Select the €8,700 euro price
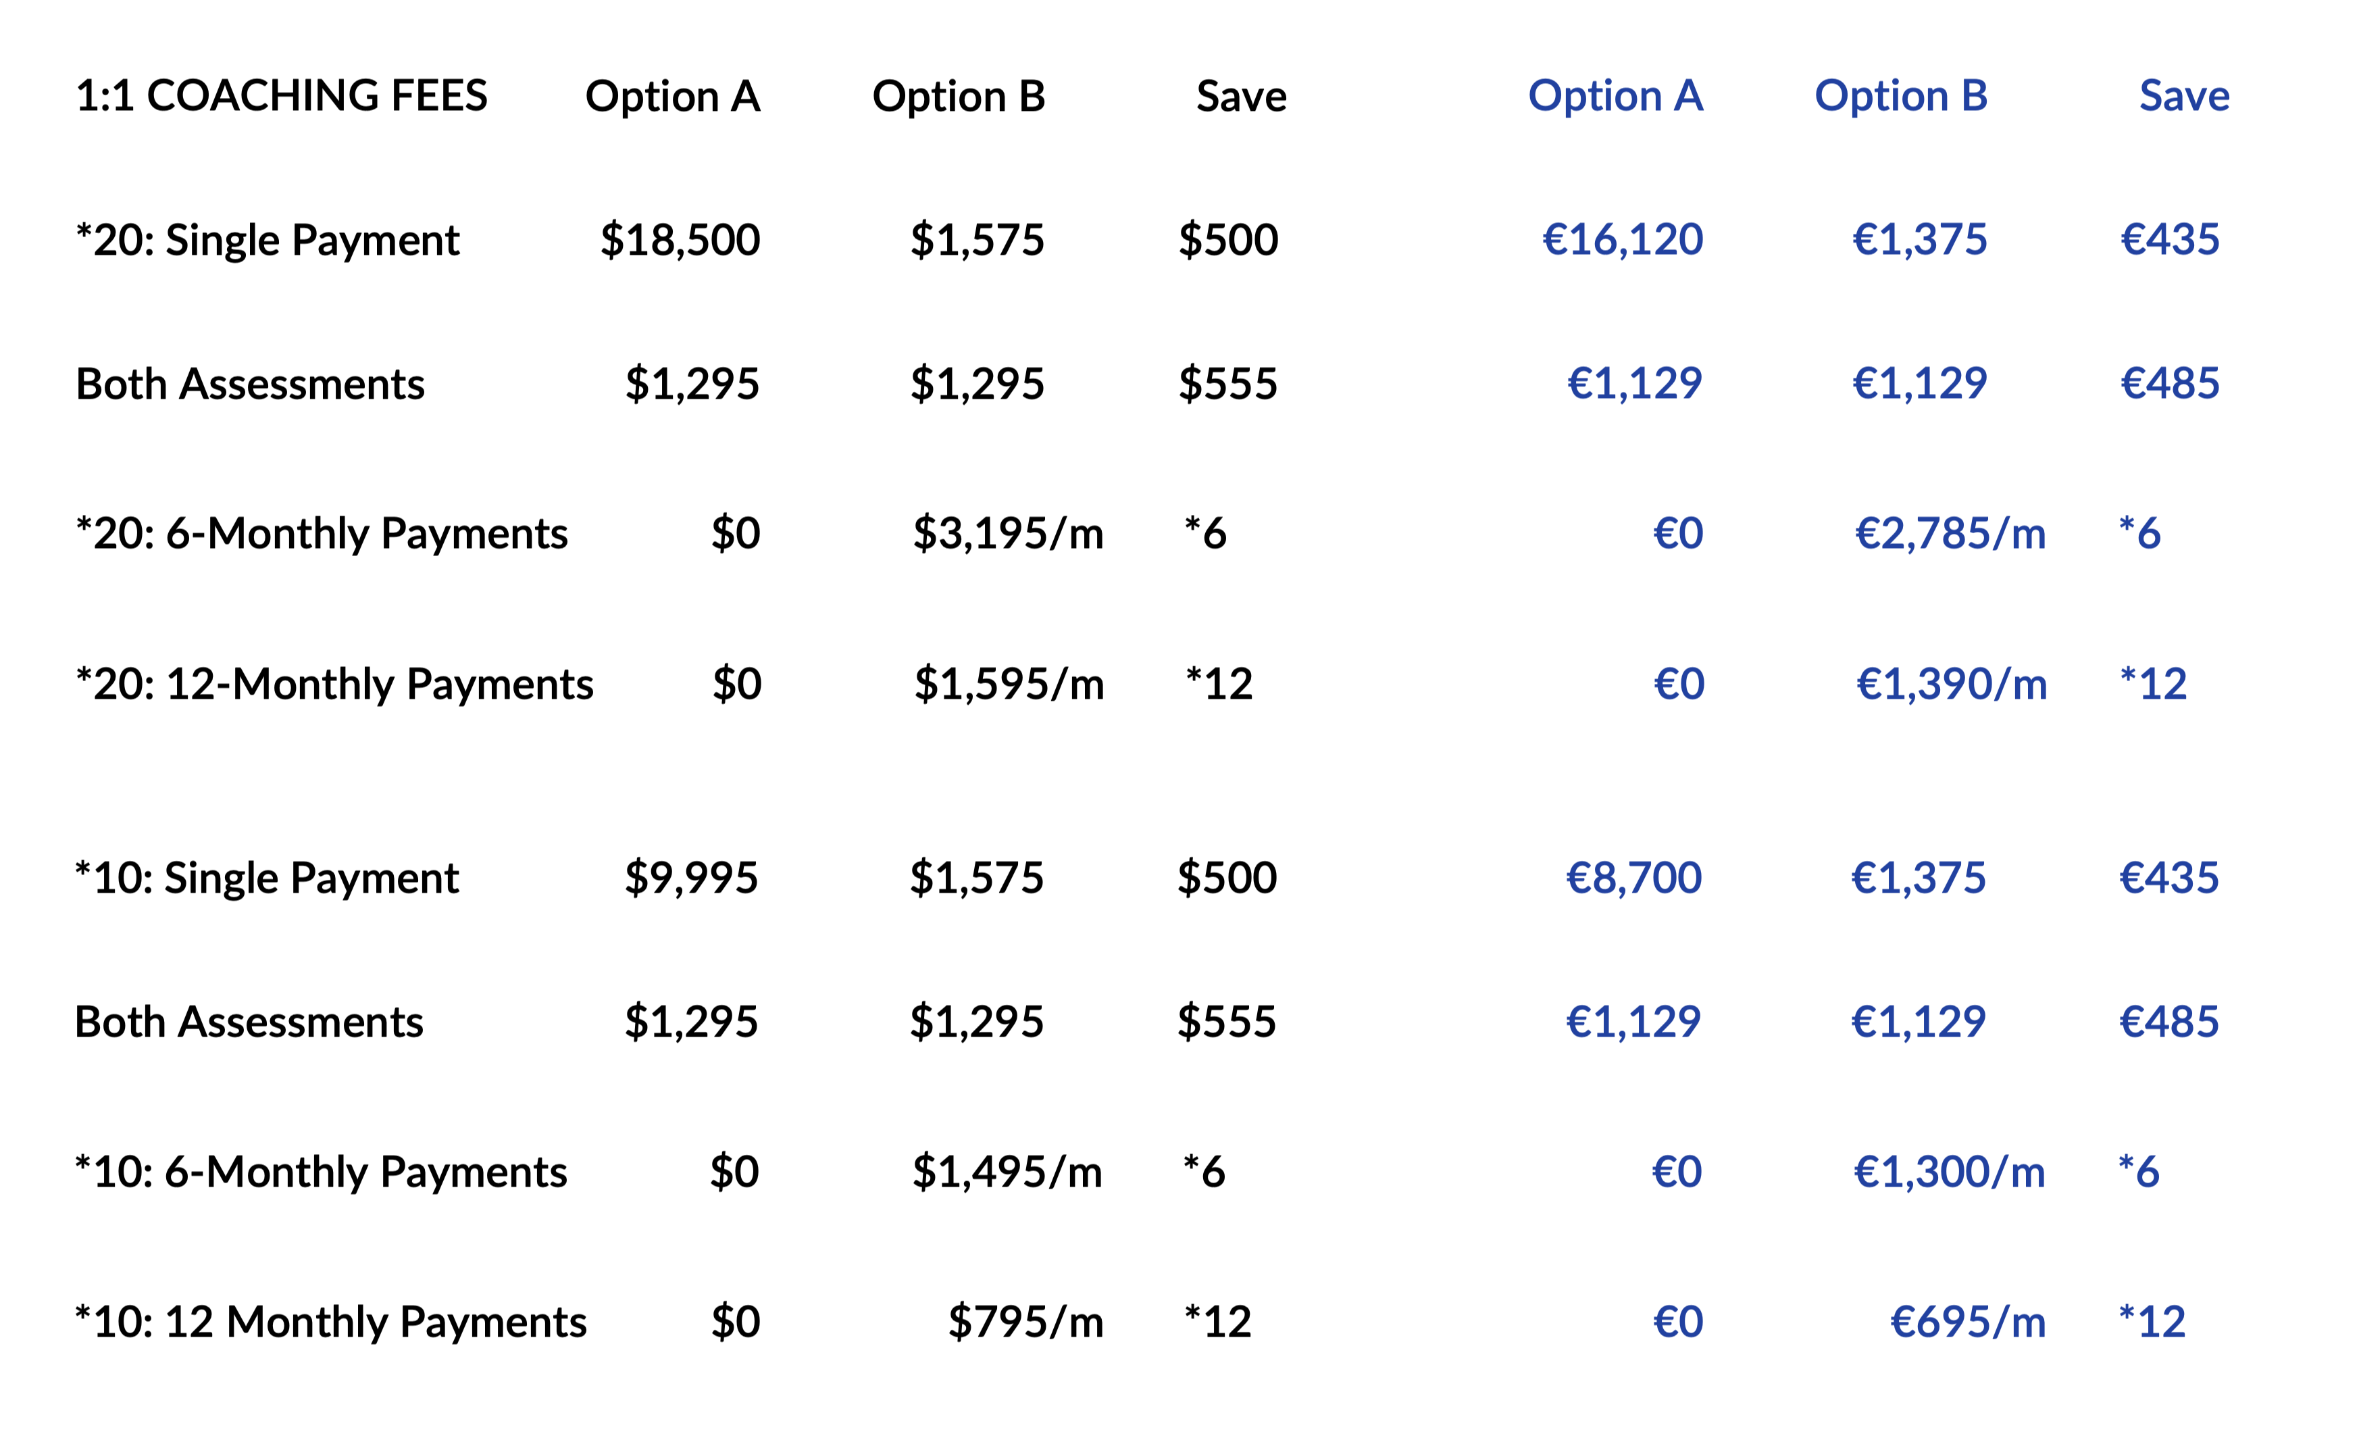2359x1440 pixels. point(1633,878)
